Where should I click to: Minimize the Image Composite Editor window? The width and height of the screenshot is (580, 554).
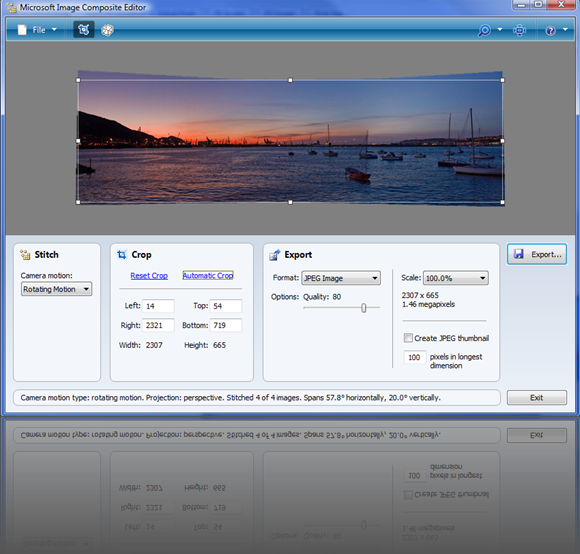tap(522, 4)
